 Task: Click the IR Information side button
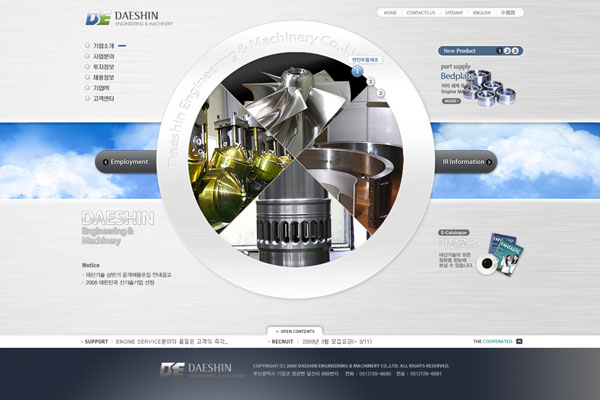pos(466,162)
